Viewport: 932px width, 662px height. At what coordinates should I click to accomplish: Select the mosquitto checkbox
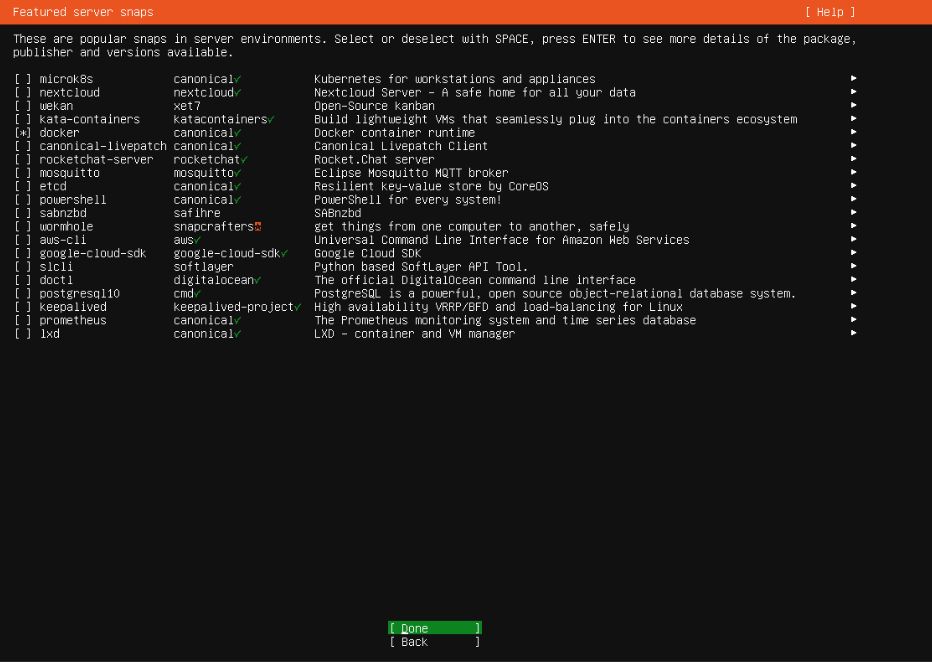(23, 173)
